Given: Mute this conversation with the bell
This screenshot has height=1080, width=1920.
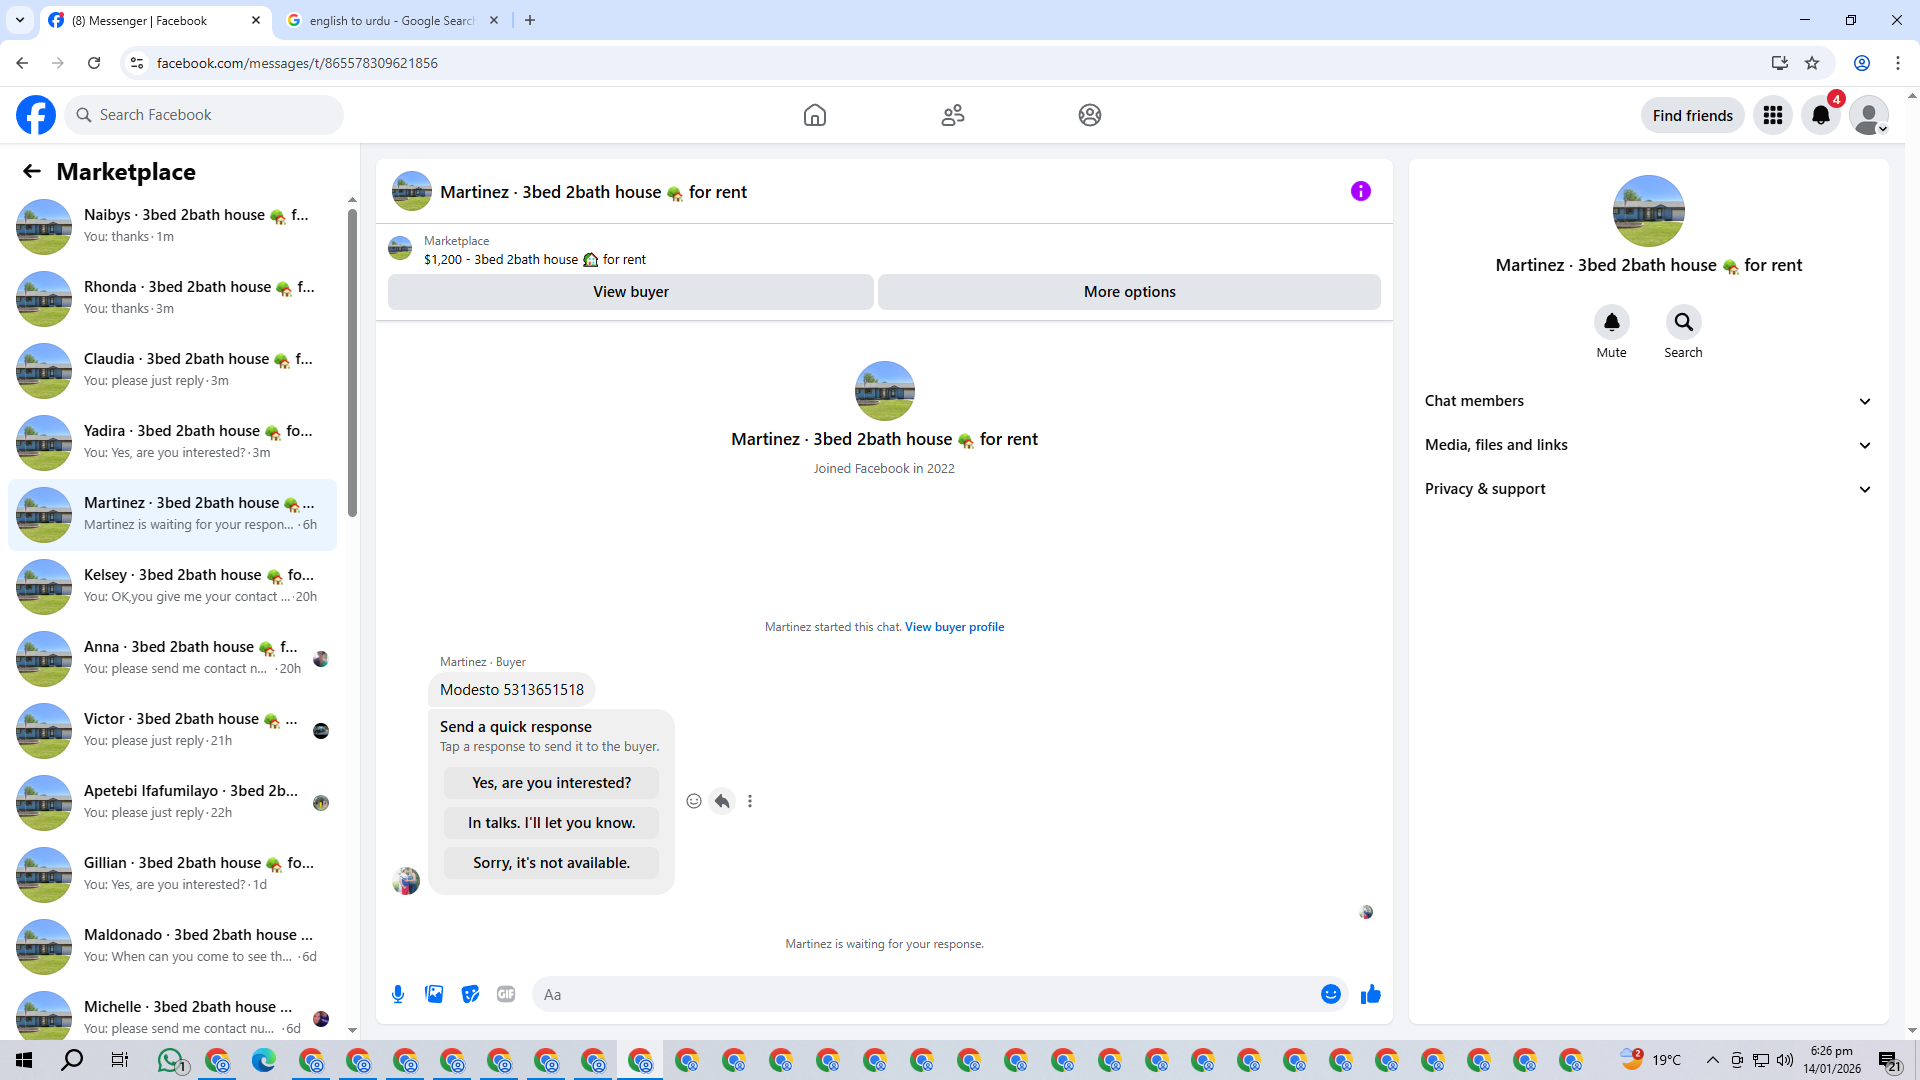Looking at the screenshot, I should (1611, 322).
